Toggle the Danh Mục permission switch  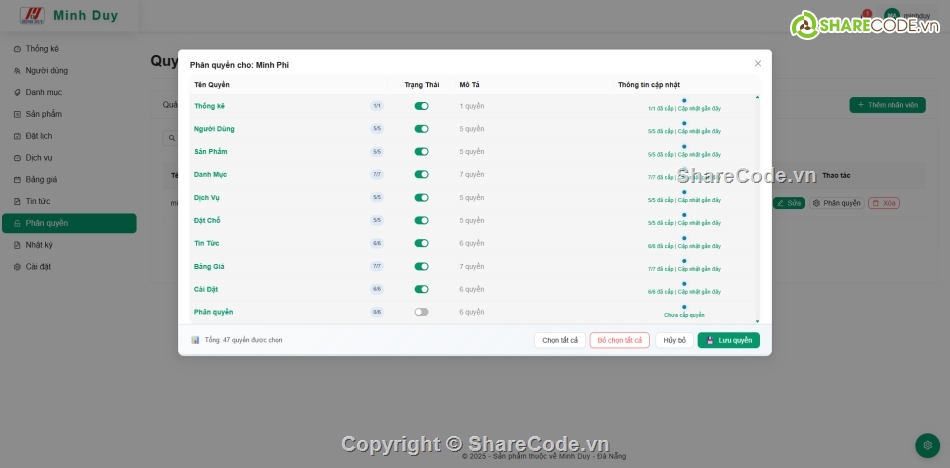(x=421, y=175)
